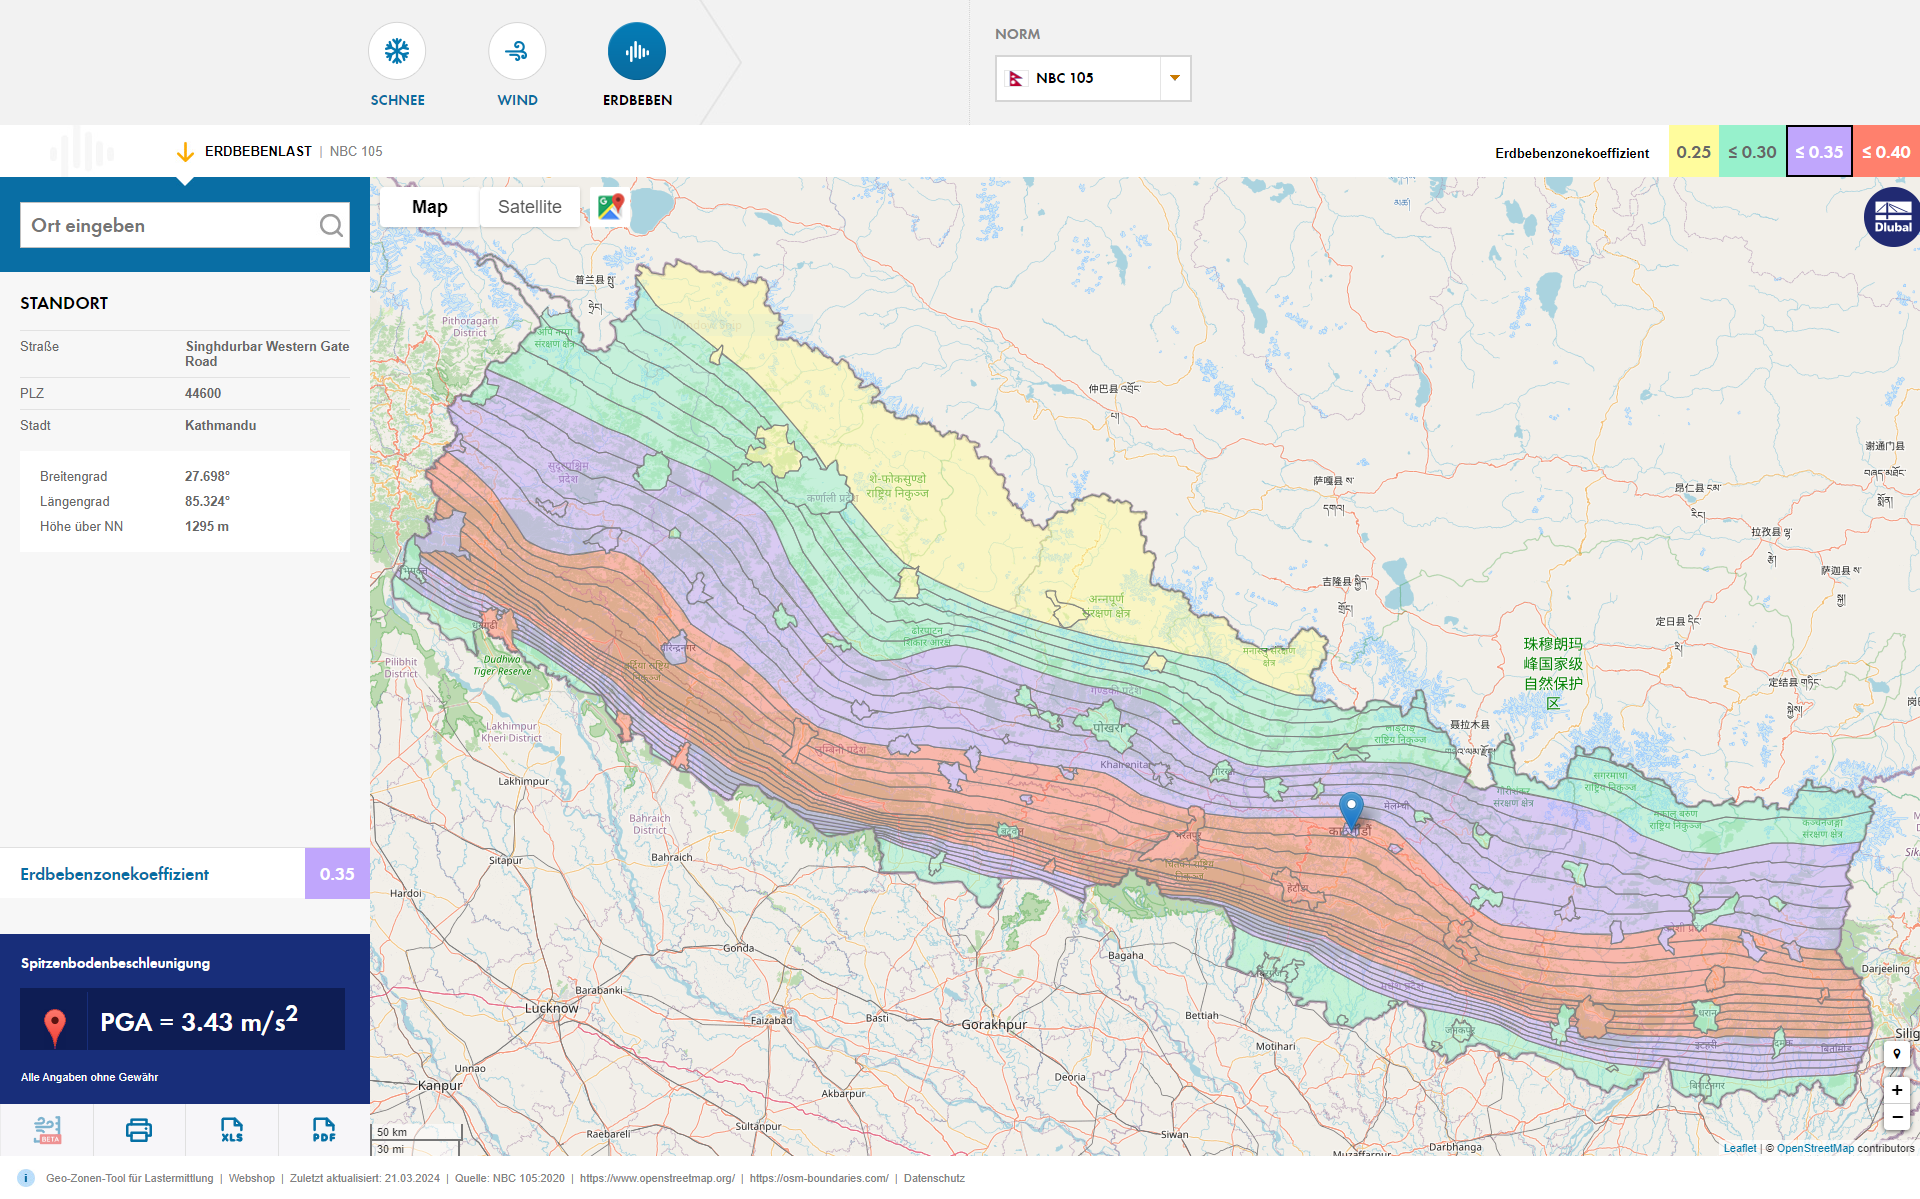Open the BETA wind tool icon
The width and height of the screenshot is (1920, 1199).
[46, 1130]
